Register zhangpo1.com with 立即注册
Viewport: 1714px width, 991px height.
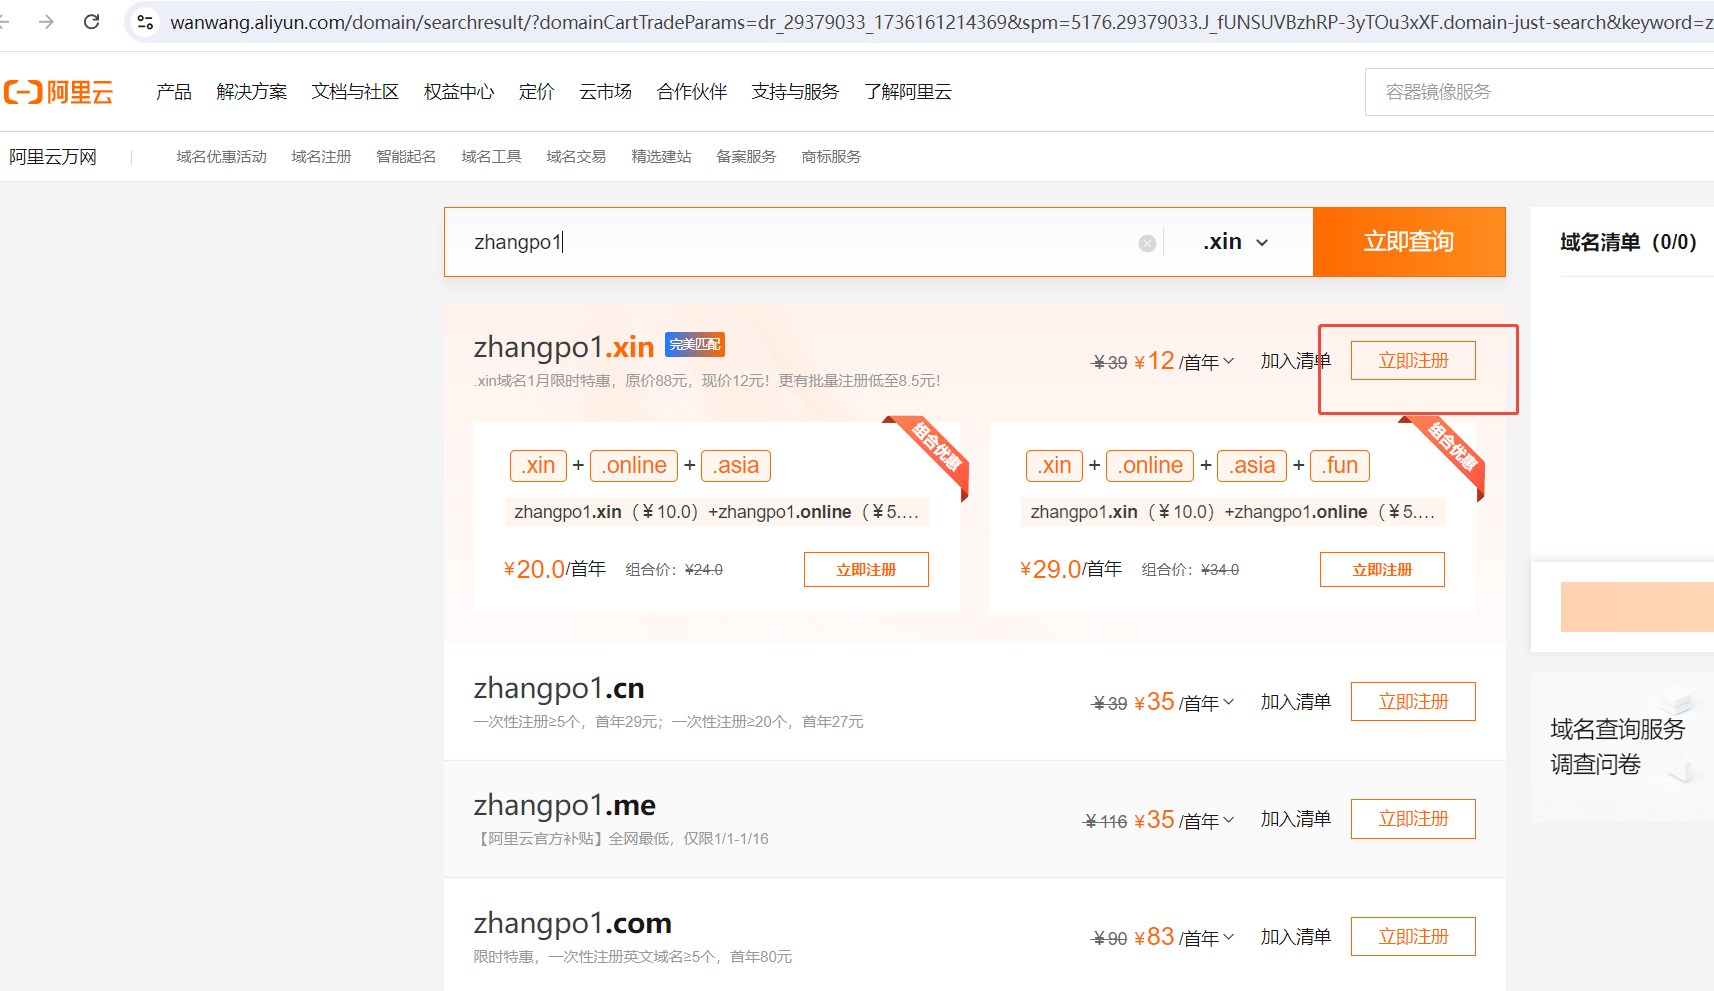[1413, 937]
